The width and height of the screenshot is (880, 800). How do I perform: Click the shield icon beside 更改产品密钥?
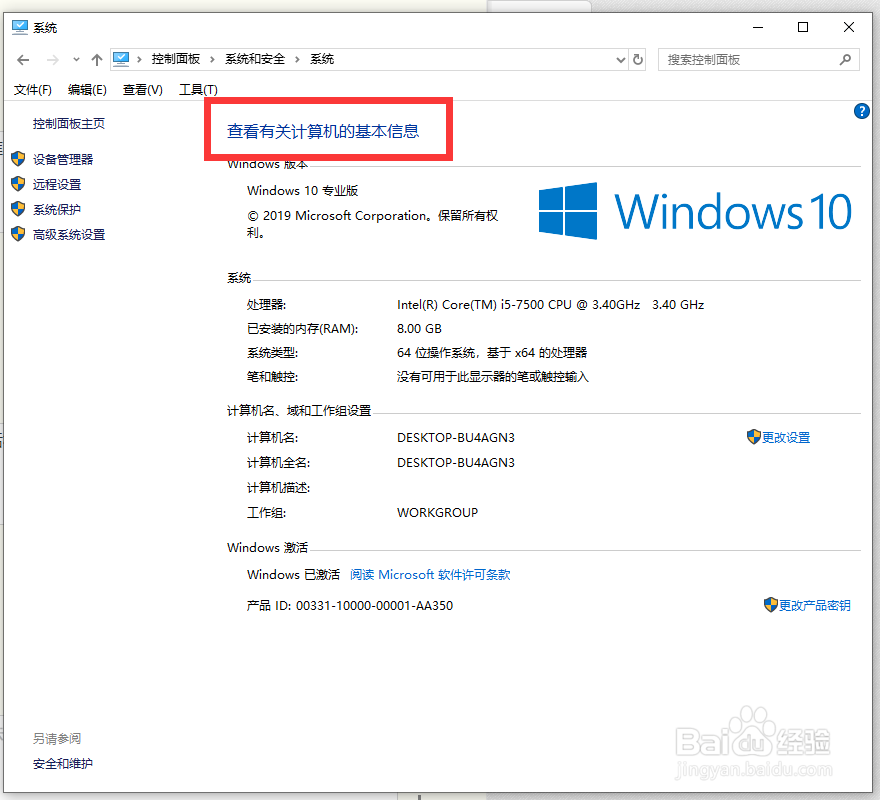[771, 605]
